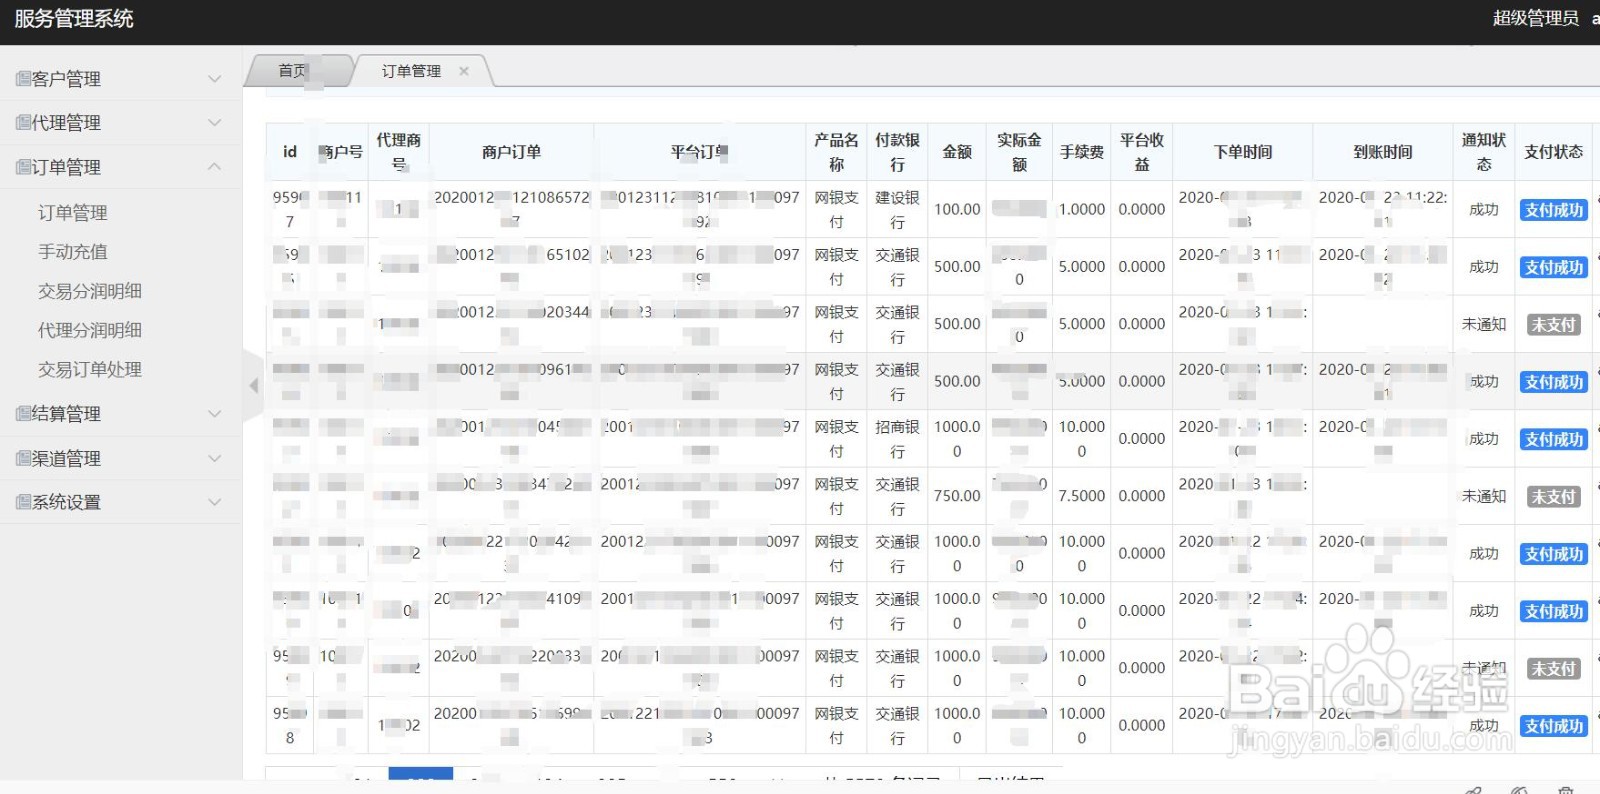Open 交易分润明细 in the sidebar
The height and width of the screenshot is (794, 1600).
point(90,291)
